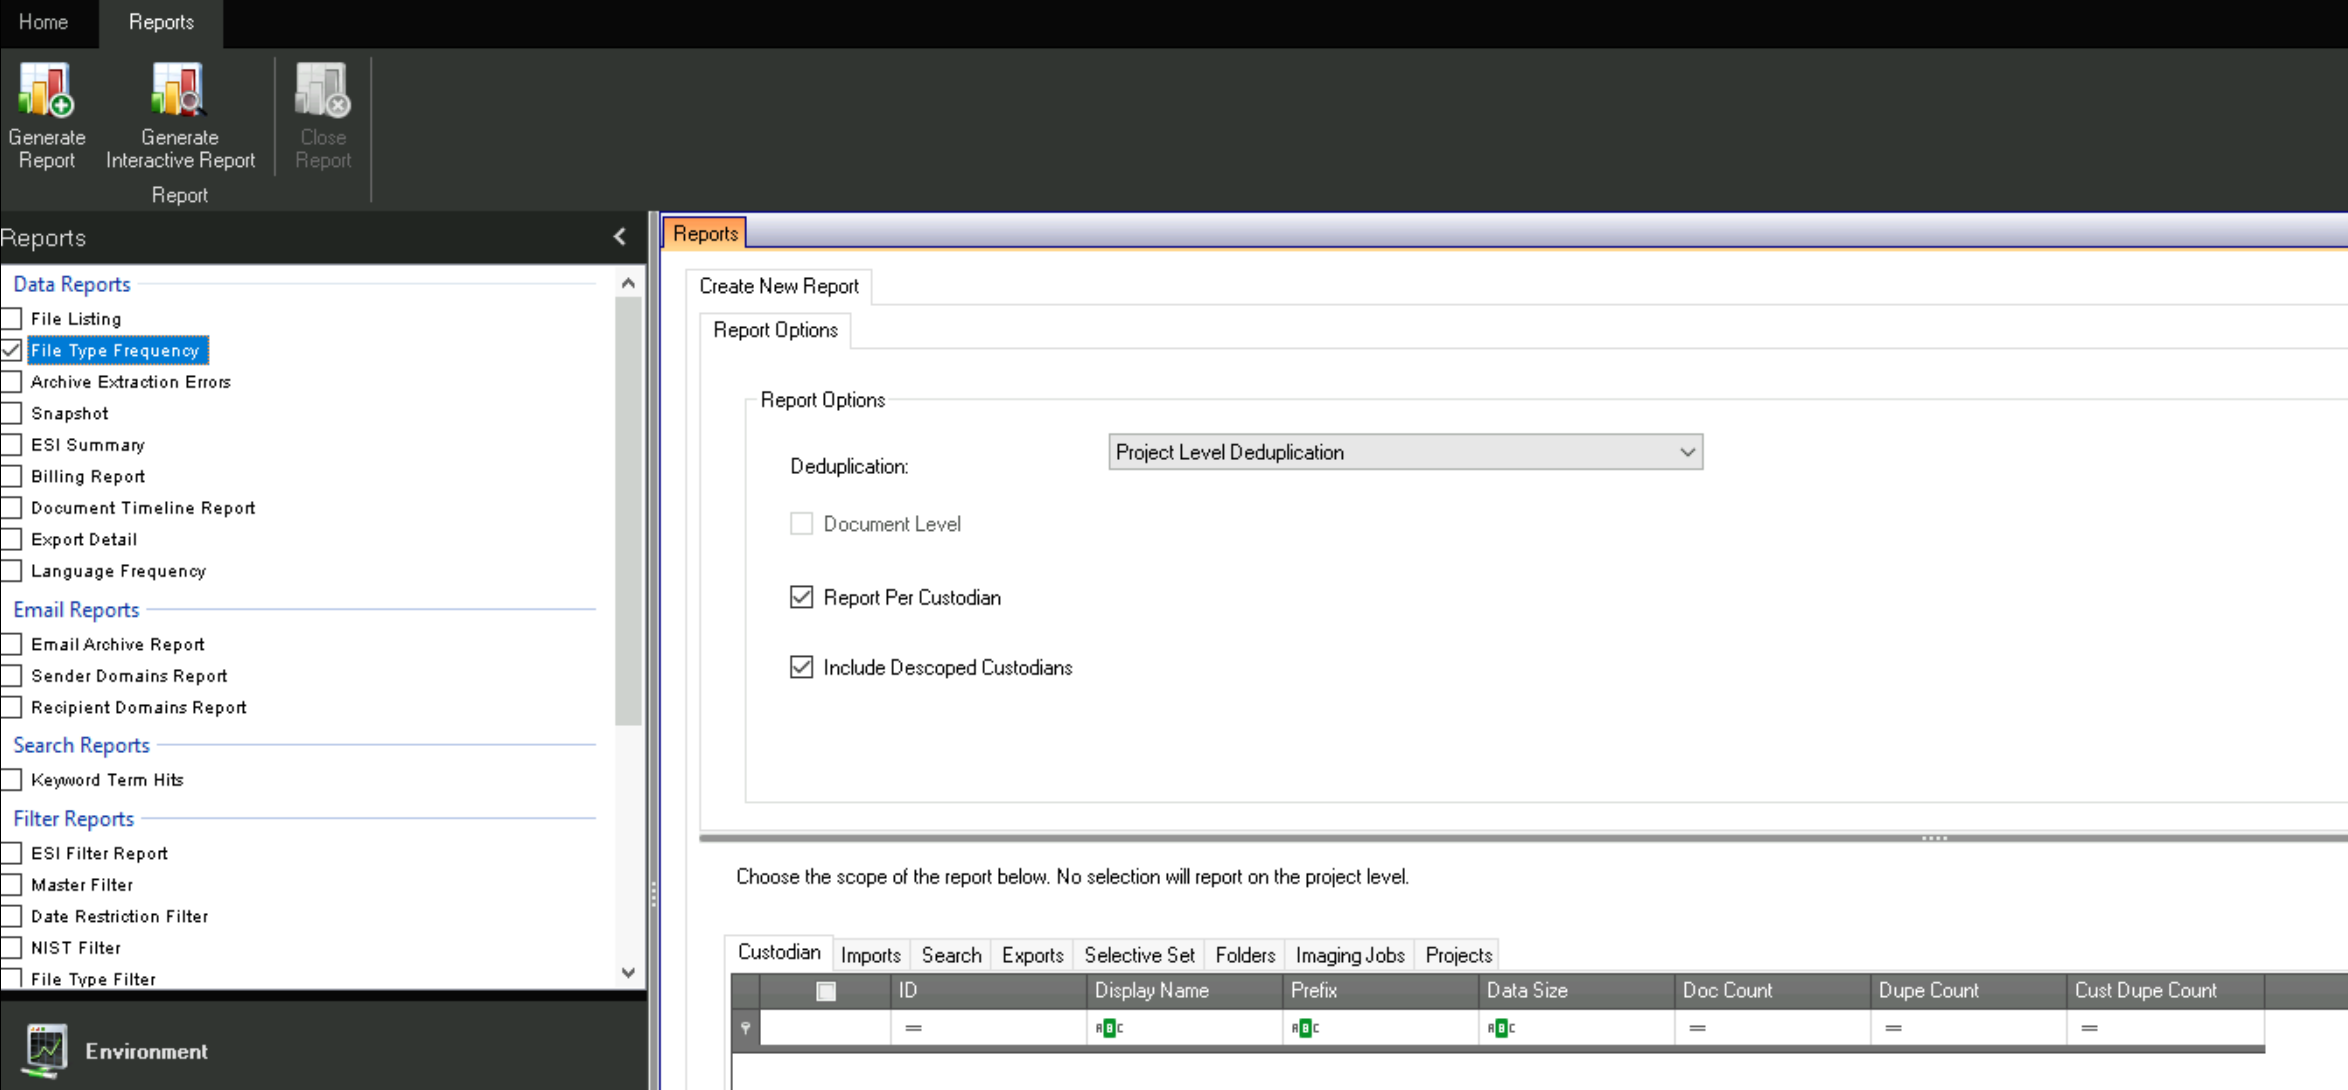Image resolution: width=2348 pixels, height=1090 pixels.
Task: Click the Data Size column header
Action: (1527, 990)
